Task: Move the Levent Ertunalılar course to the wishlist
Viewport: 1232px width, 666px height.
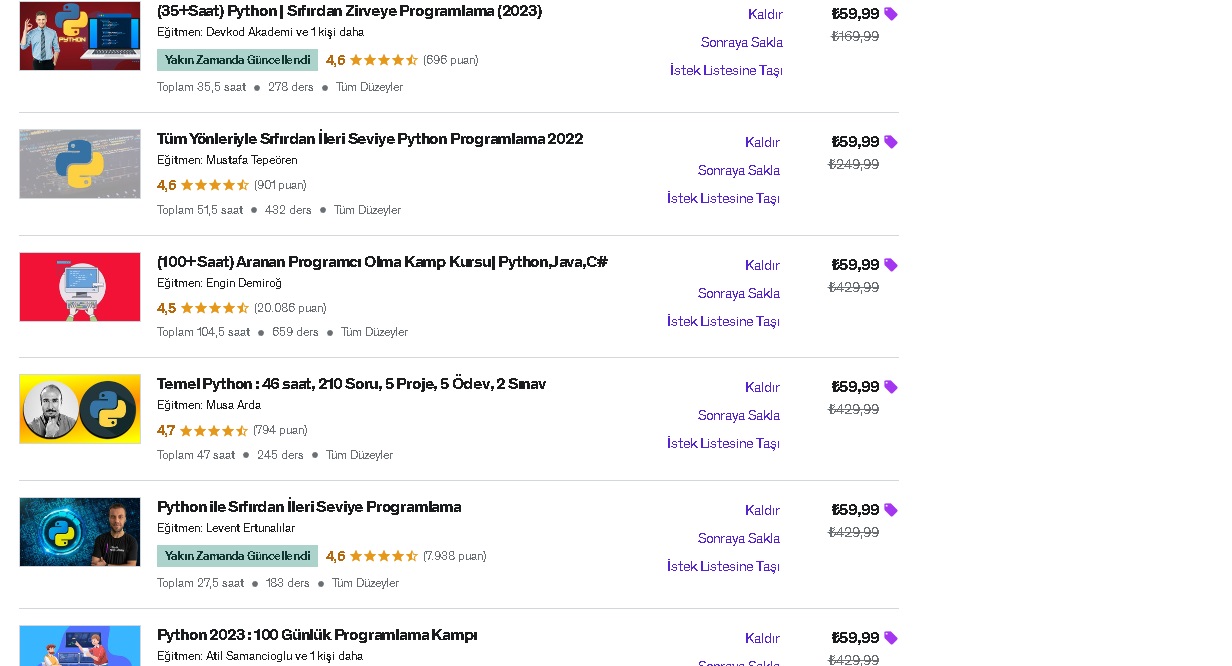Action: (723, 566)
